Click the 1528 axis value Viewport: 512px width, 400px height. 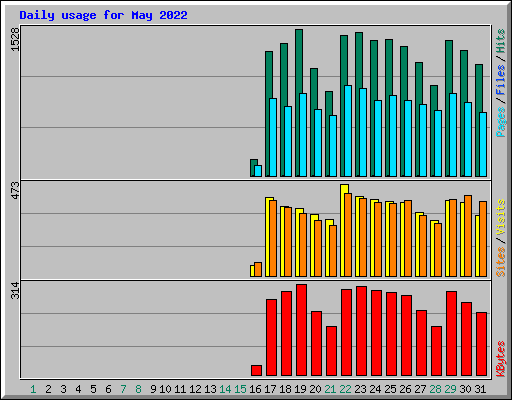coord(15,39)
